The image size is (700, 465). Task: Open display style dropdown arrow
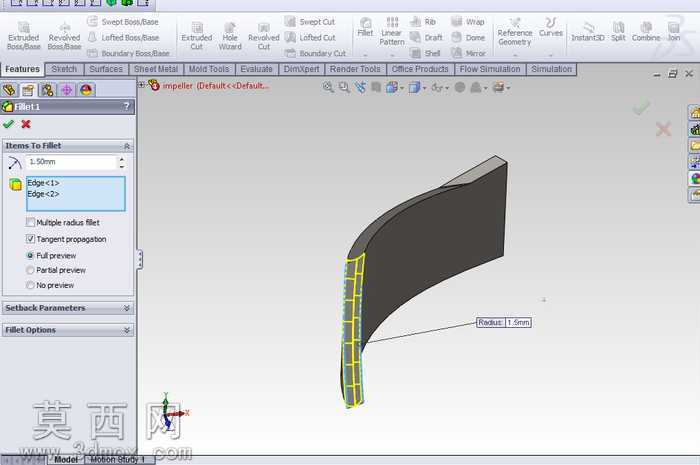point(425,88)
